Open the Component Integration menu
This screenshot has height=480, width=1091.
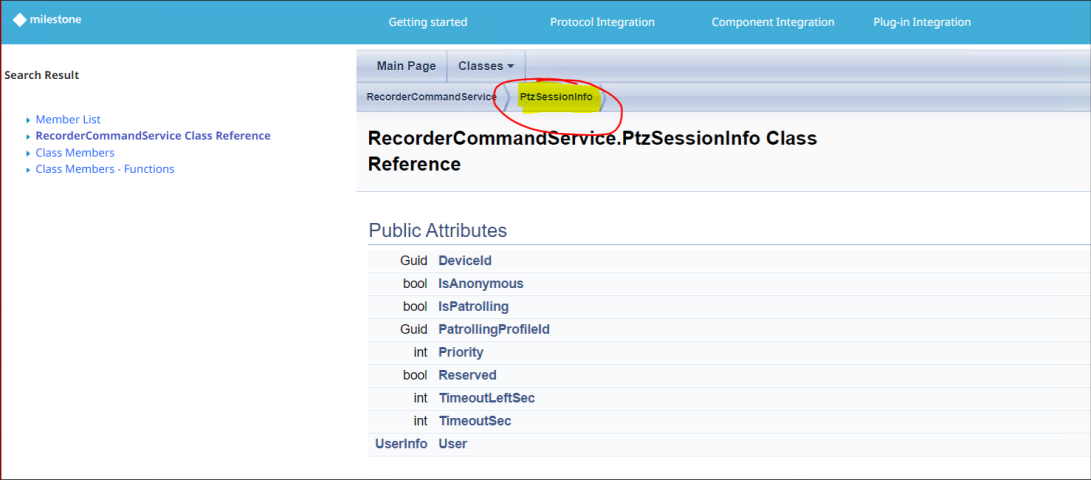(x=771, y=22)
